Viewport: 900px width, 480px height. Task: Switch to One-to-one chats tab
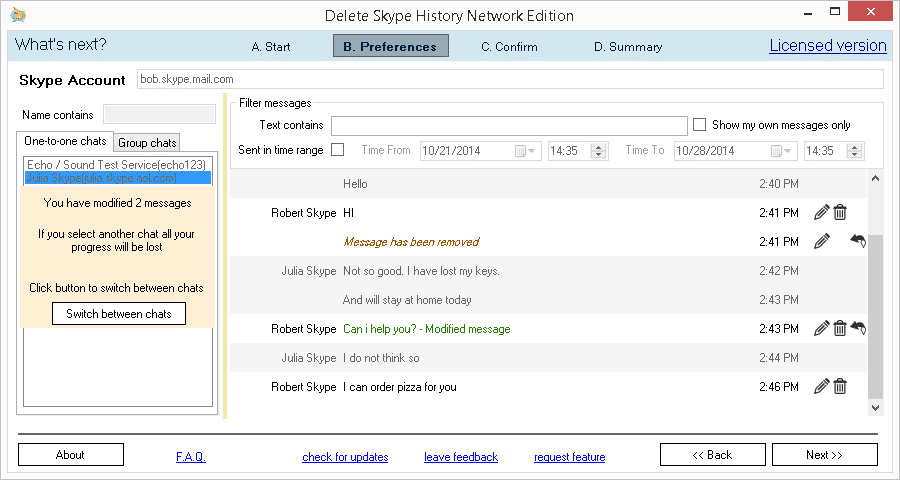pyautogui.click(x=65, y=141)
